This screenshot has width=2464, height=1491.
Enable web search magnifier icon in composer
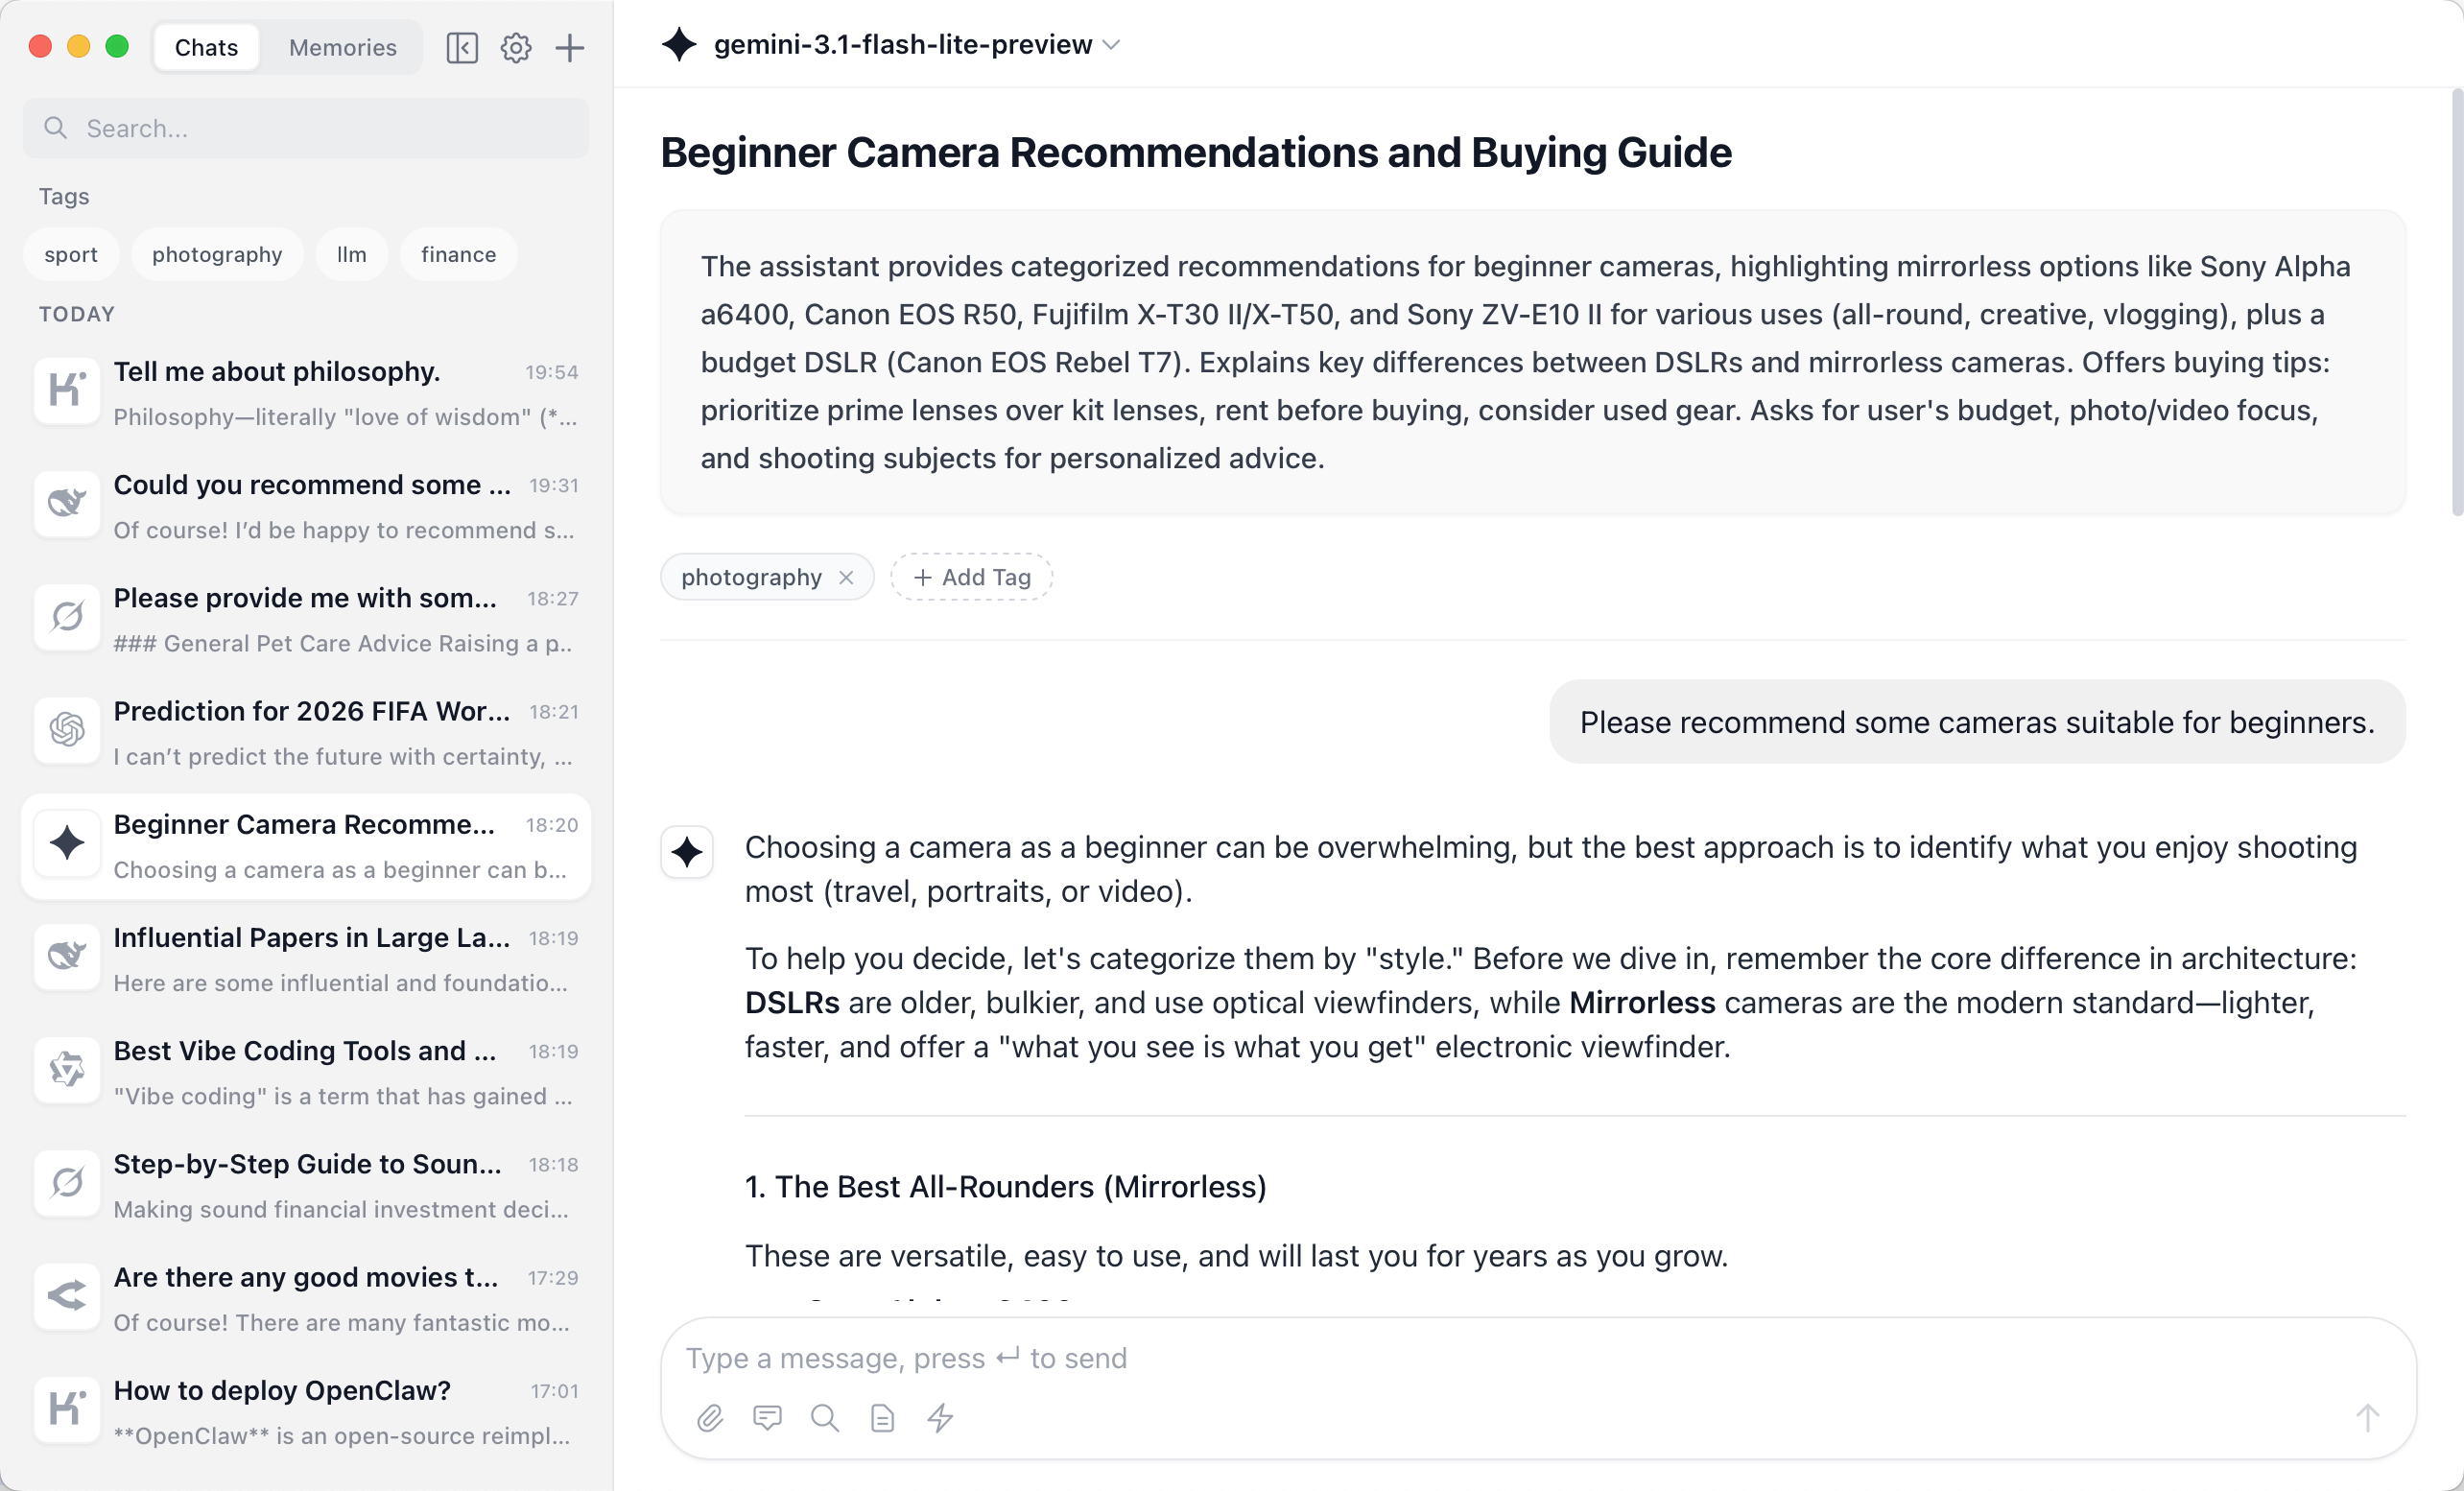coord(825,1417)
